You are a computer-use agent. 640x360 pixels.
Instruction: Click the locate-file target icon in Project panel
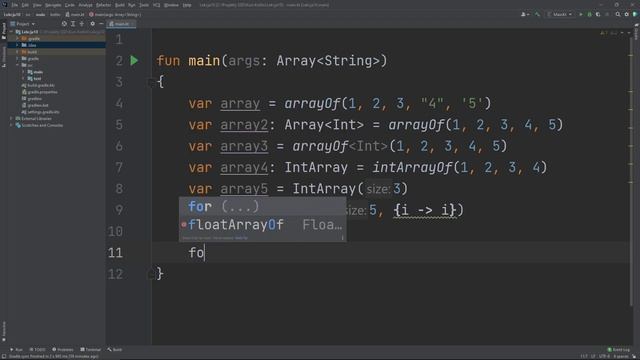click(64, 24)
